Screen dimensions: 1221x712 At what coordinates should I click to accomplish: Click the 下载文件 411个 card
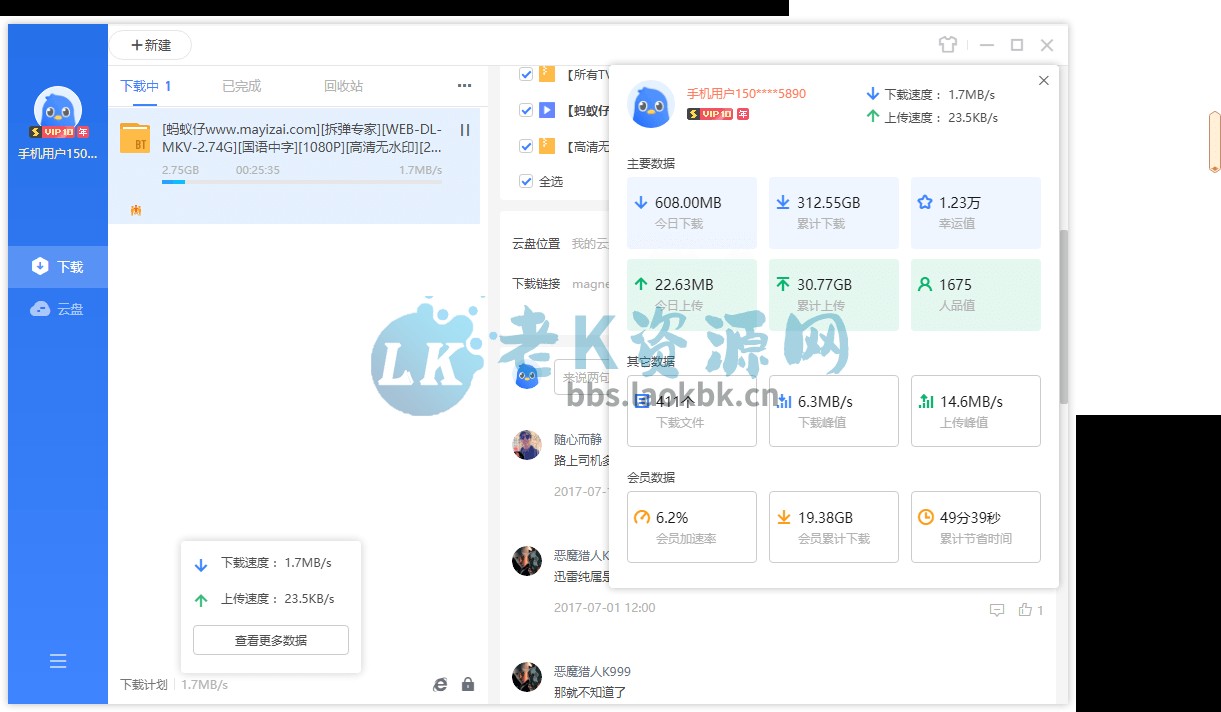692,411
